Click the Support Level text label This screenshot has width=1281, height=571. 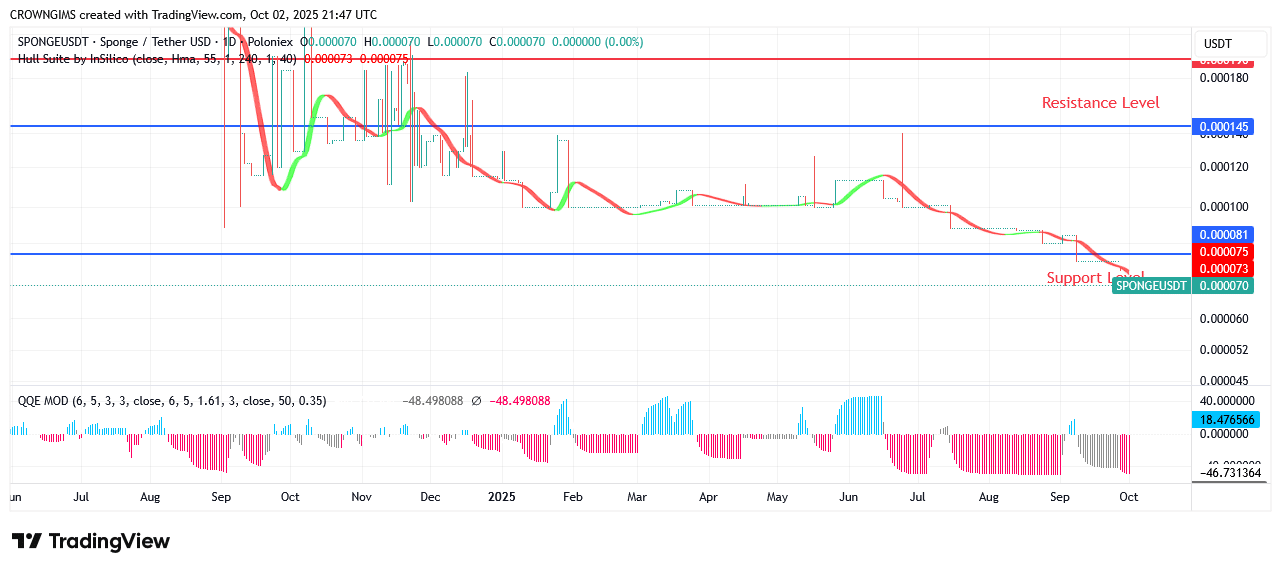[x=1094, y=278]
